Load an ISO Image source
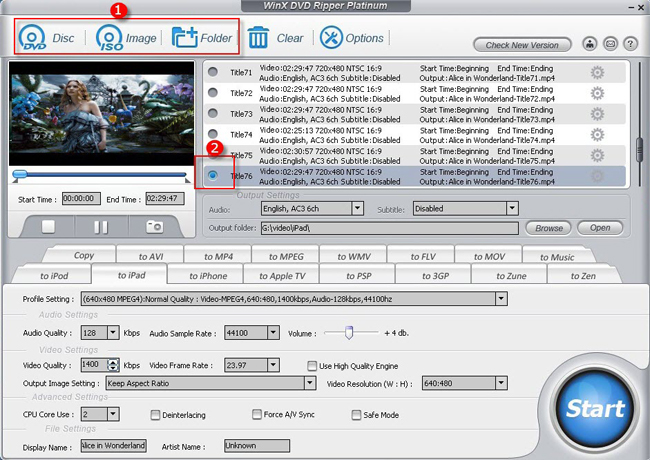The height and width of the screenshot is (460, 650). pos(126,38)
